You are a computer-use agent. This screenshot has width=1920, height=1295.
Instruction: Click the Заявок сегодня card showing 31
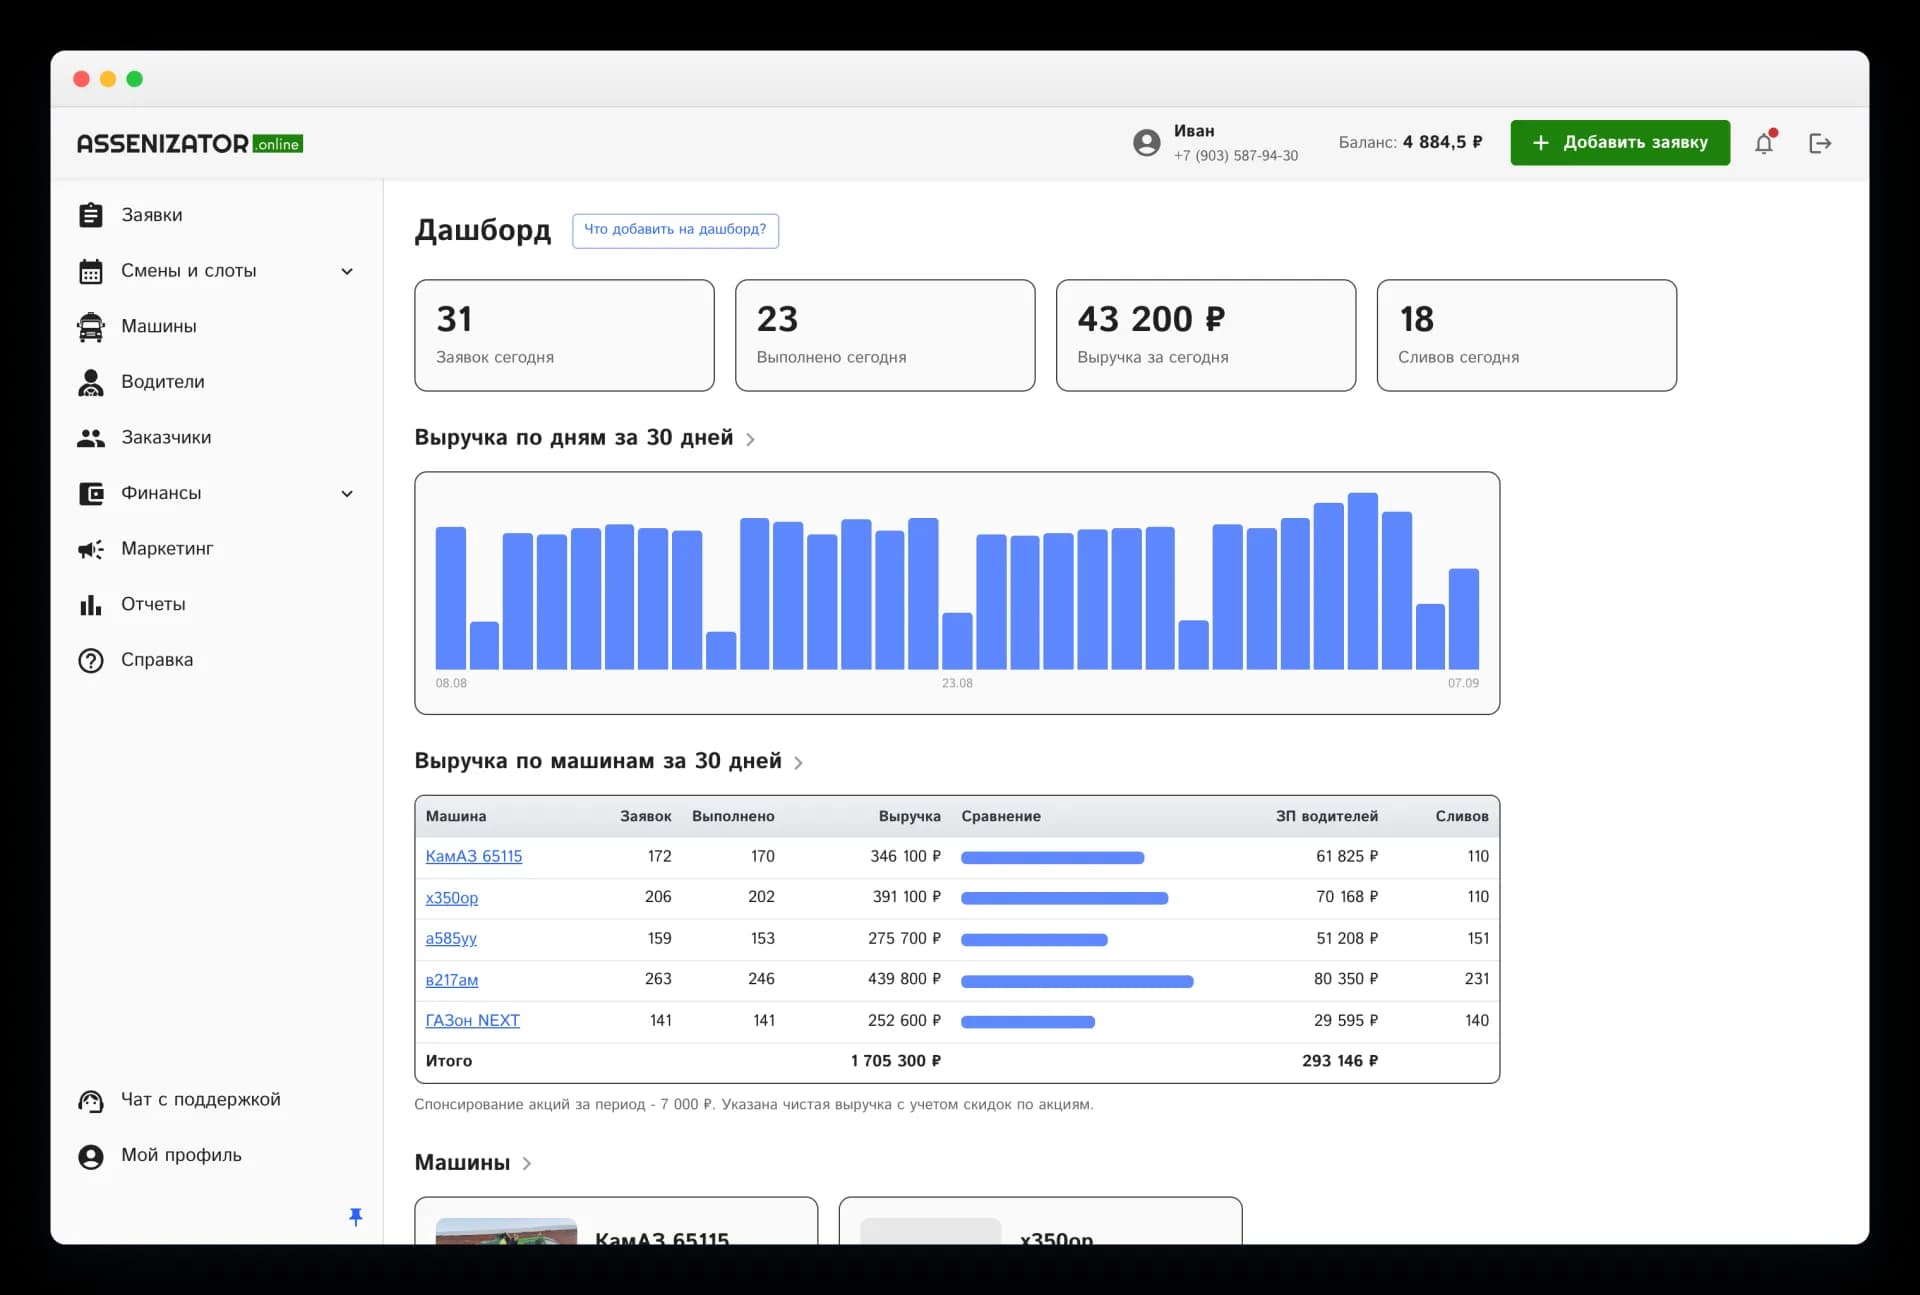click(564, 335)
